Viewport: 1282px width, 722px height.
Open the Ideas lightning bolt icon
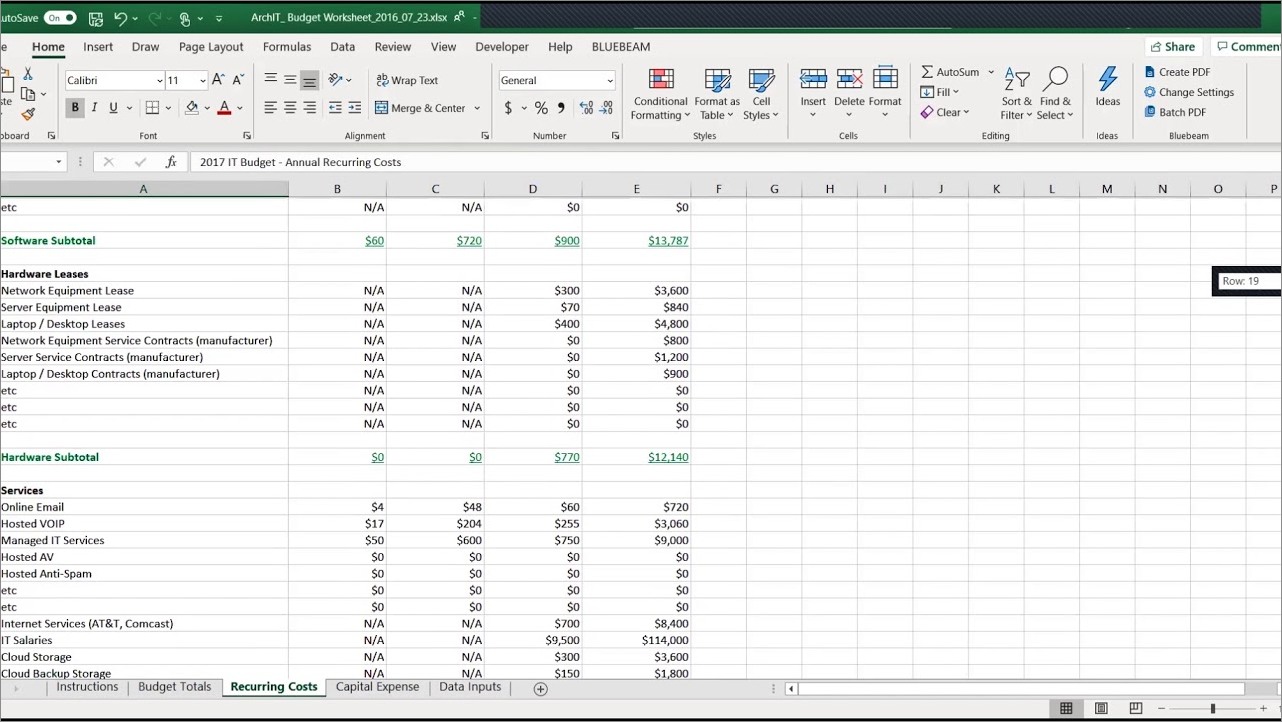pos(1107,80)
